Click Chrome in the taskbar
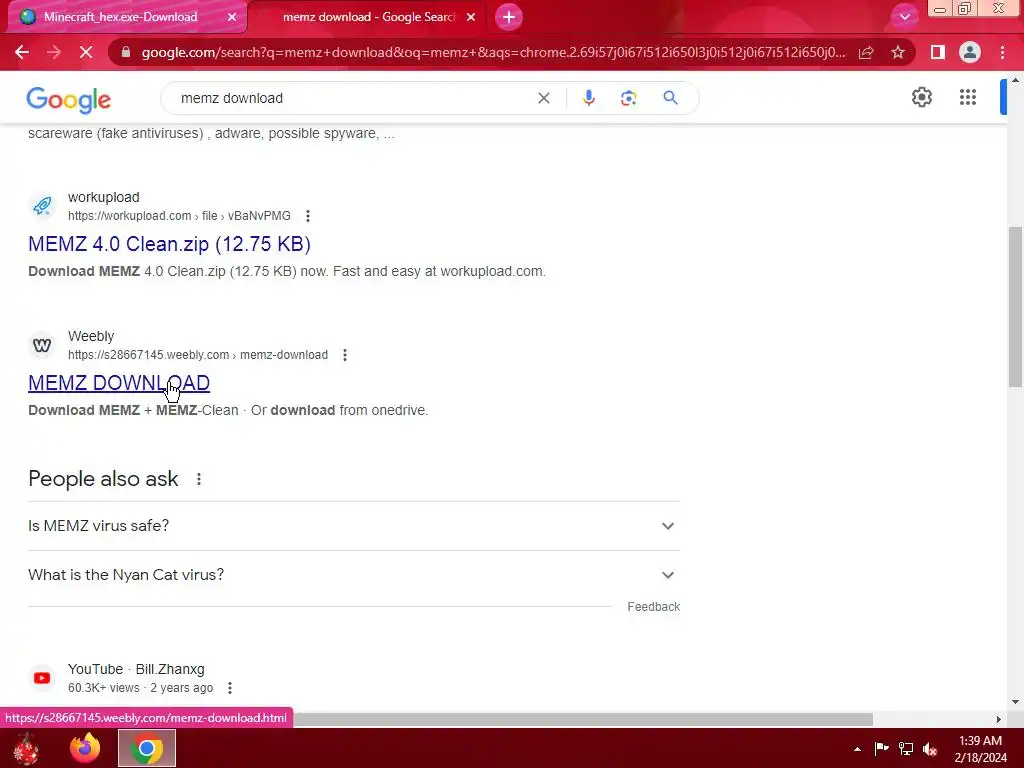This screenshot has width=1024, height=768. coord(146,748)
